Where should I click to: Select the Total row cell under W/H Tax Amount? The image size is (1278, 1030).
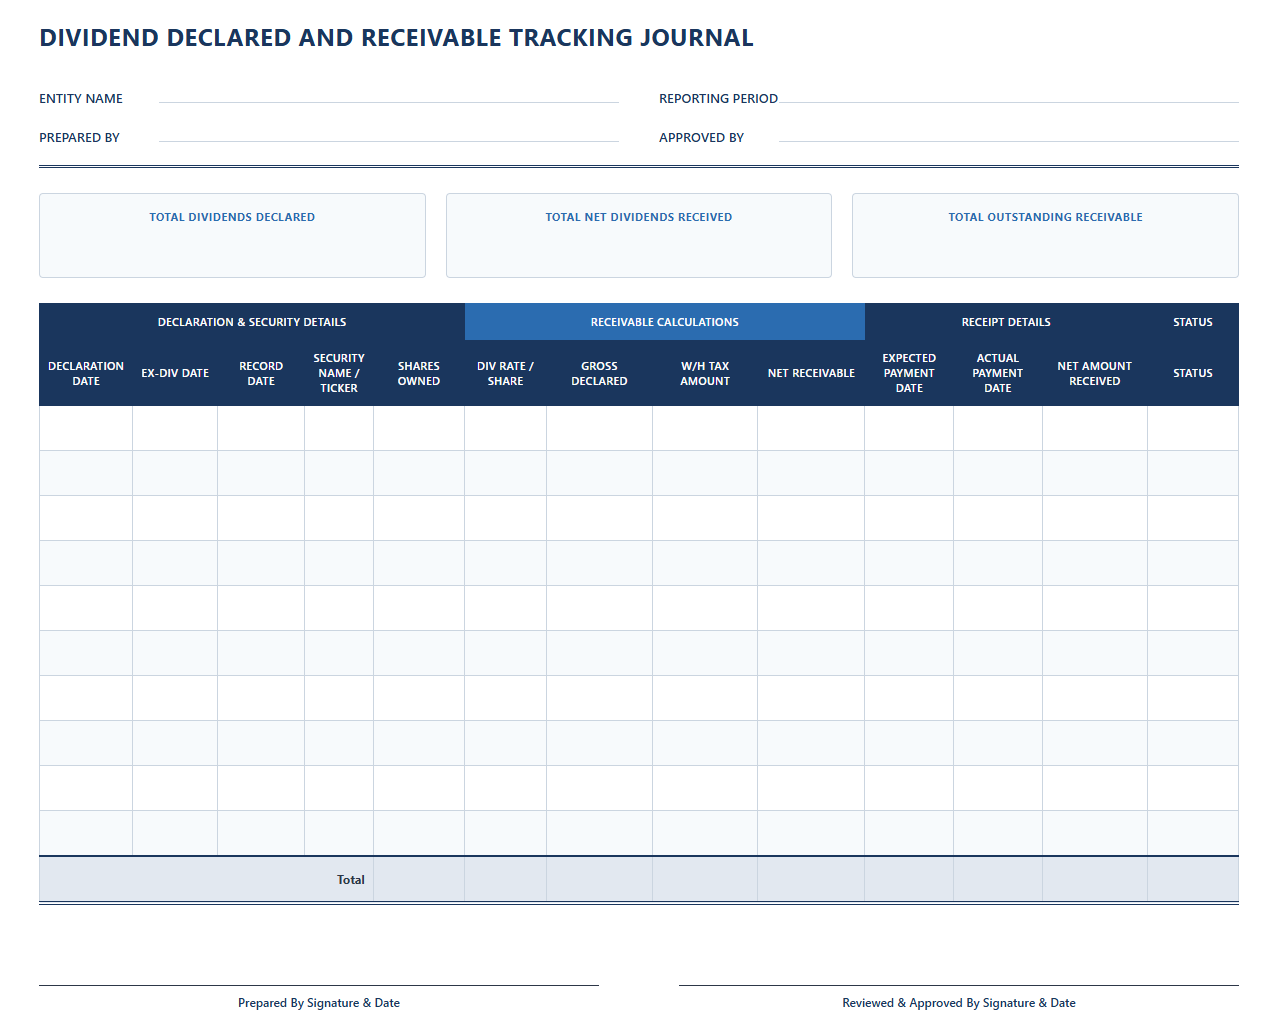[705, 879]
